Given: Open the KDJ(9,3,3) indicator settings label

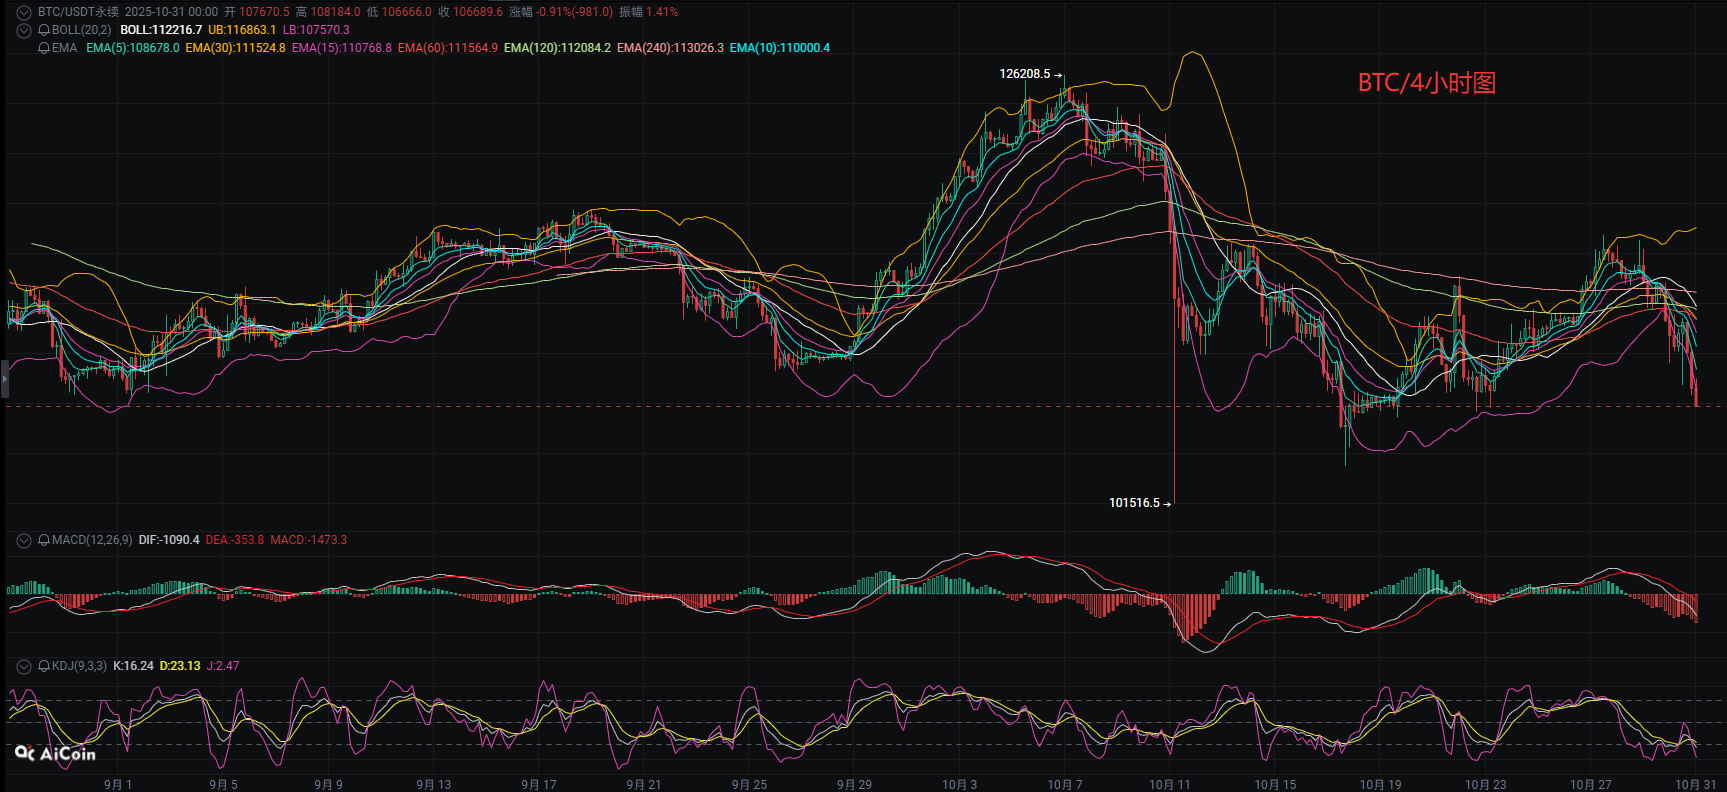Looking at the screenshot, I should coord(79,666).
